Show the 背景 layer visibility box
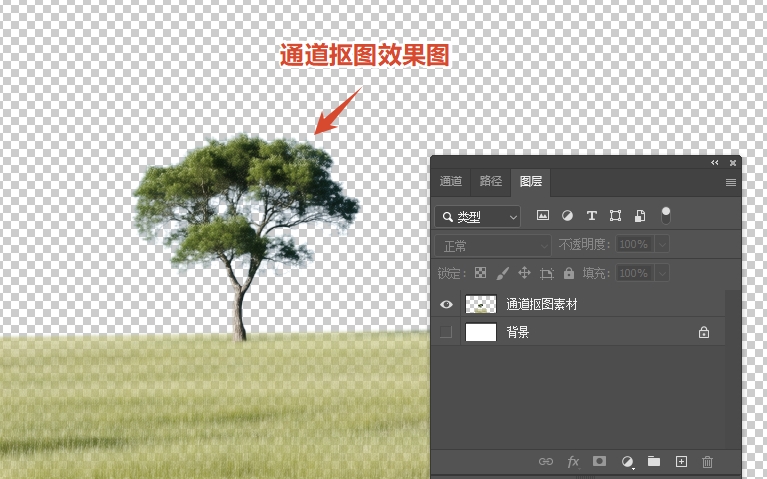 (x=446, y=332)
